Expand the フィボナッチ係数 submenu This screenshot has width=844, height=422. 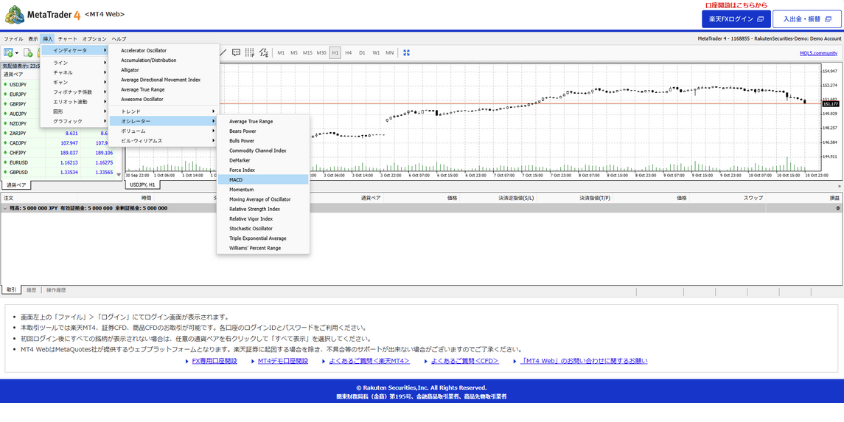(x=76, y=92)
